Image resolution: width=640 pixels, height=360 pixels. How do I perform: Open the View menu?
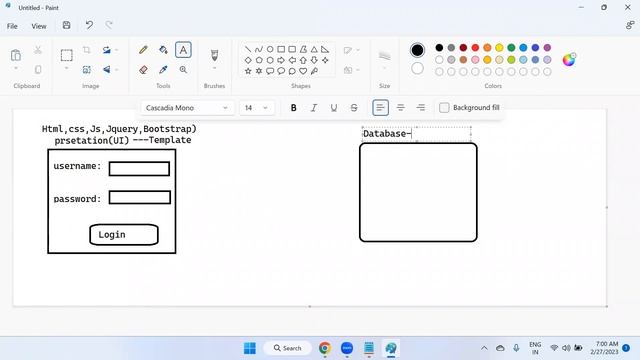(39, 26)
